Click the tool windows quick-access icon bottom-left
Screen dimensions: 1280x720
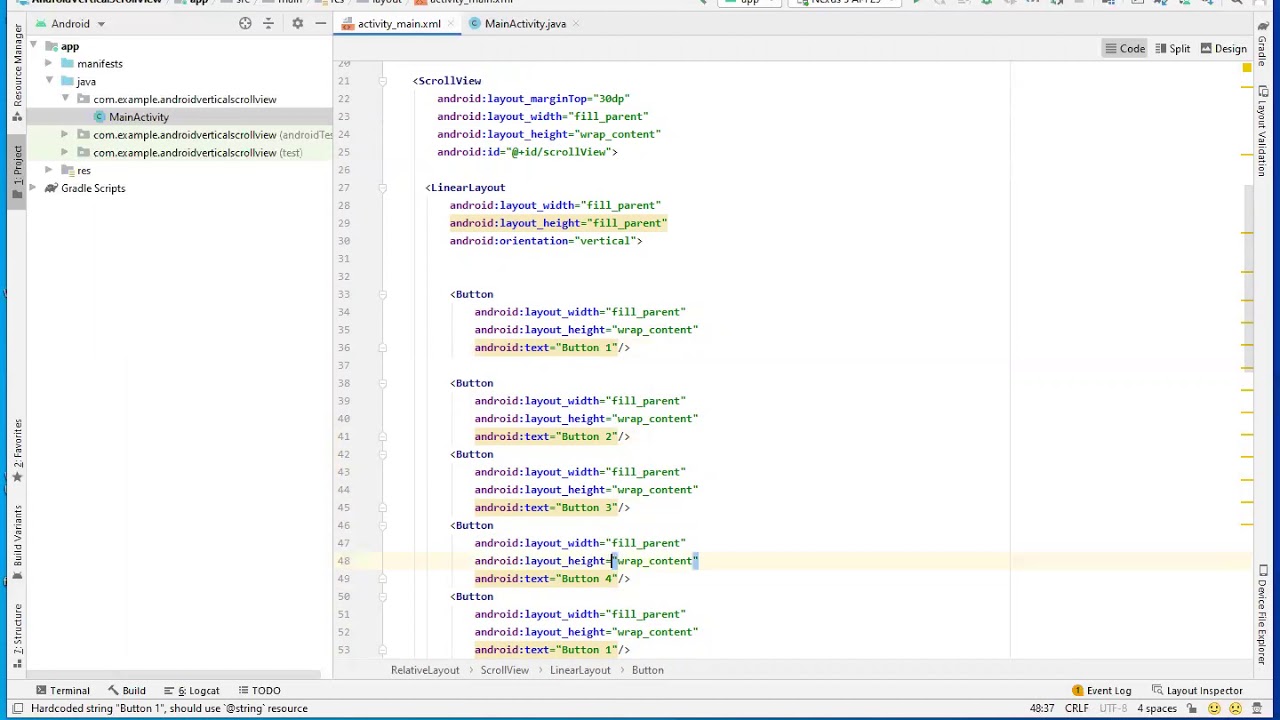pyautogui.click(x=17, y=709)
